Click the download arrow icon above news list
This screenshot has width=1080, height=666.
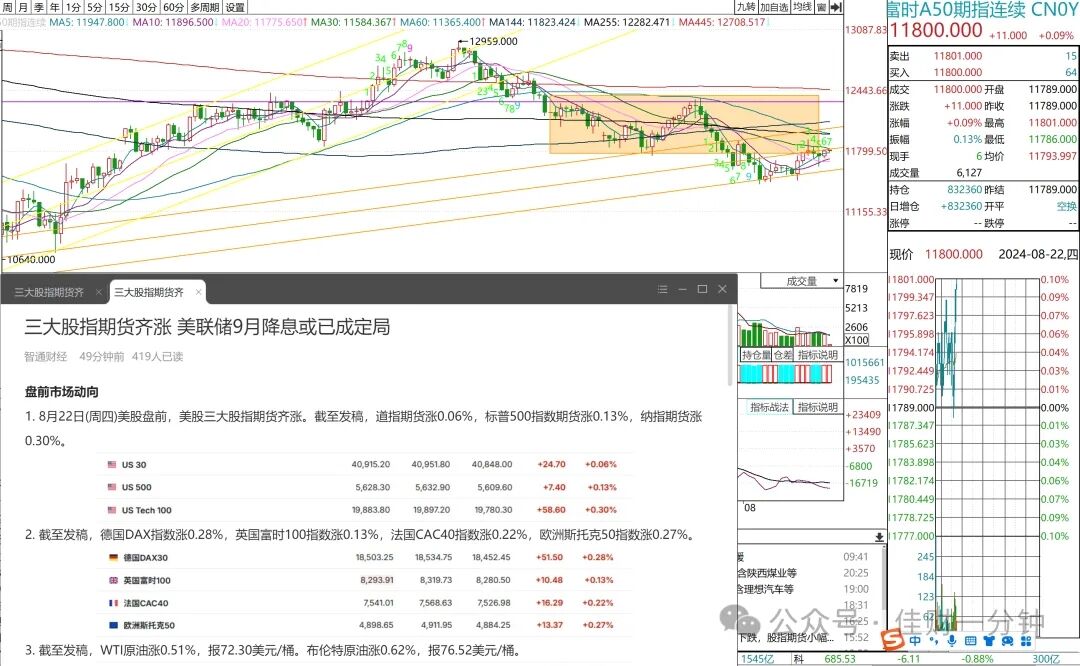pyautogui.click(x=880, y=537)
